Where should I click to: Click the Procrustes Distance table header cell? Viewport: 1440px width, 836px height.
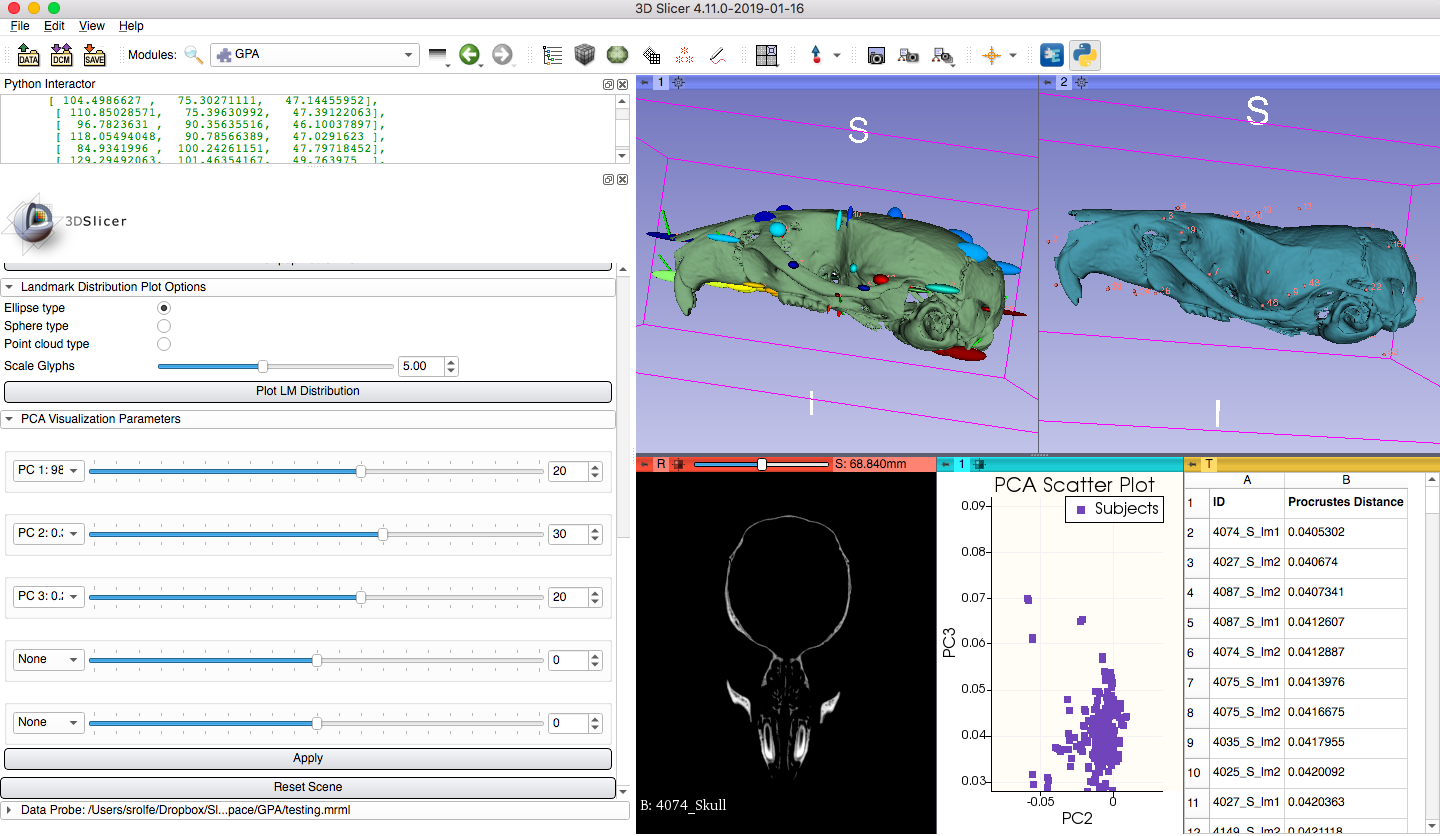coord(1345,501)
